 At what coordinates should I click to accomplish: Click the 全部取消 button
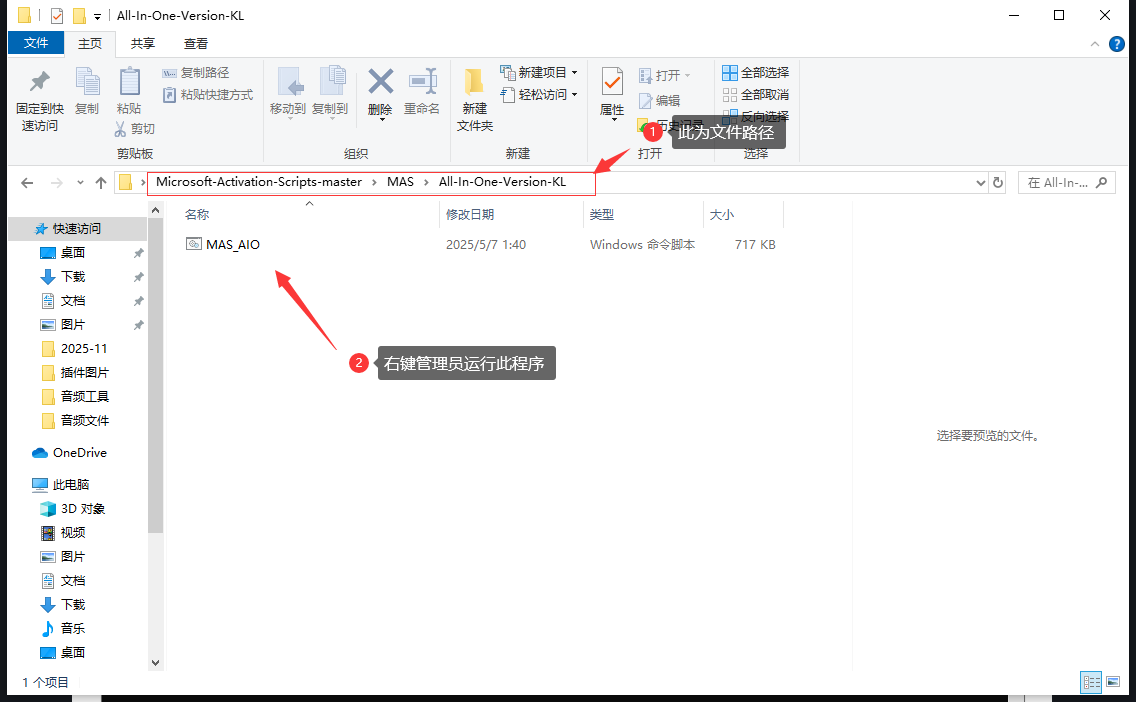[x=756, y=95]
